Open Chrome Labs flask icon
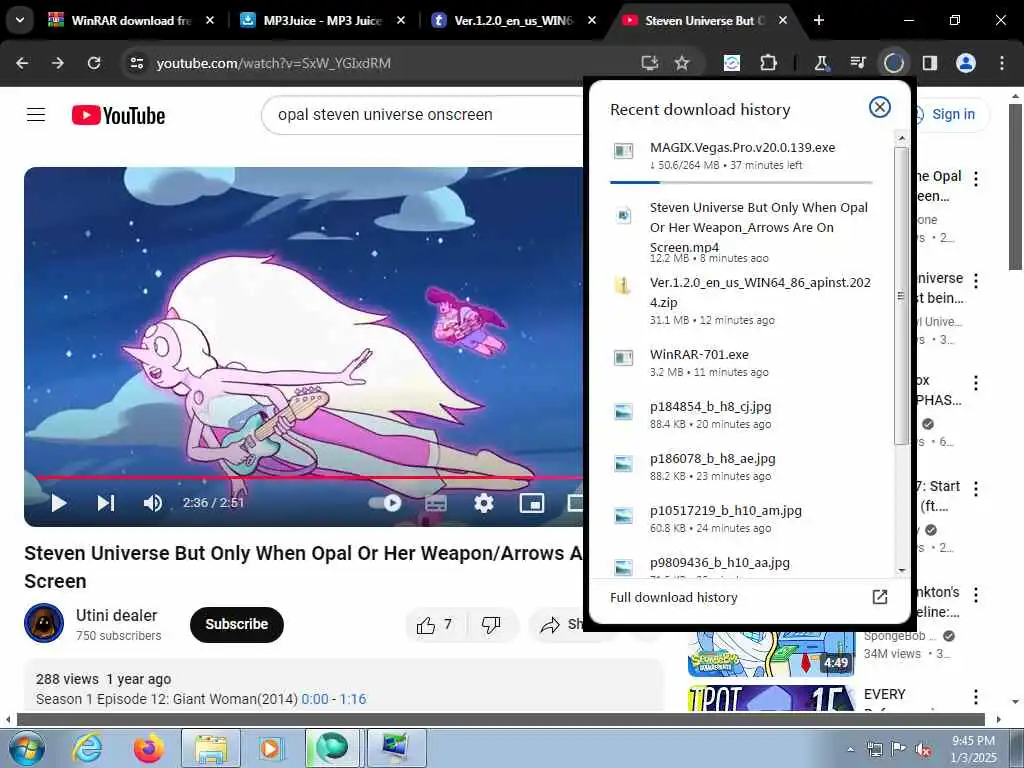 (822, 63)
